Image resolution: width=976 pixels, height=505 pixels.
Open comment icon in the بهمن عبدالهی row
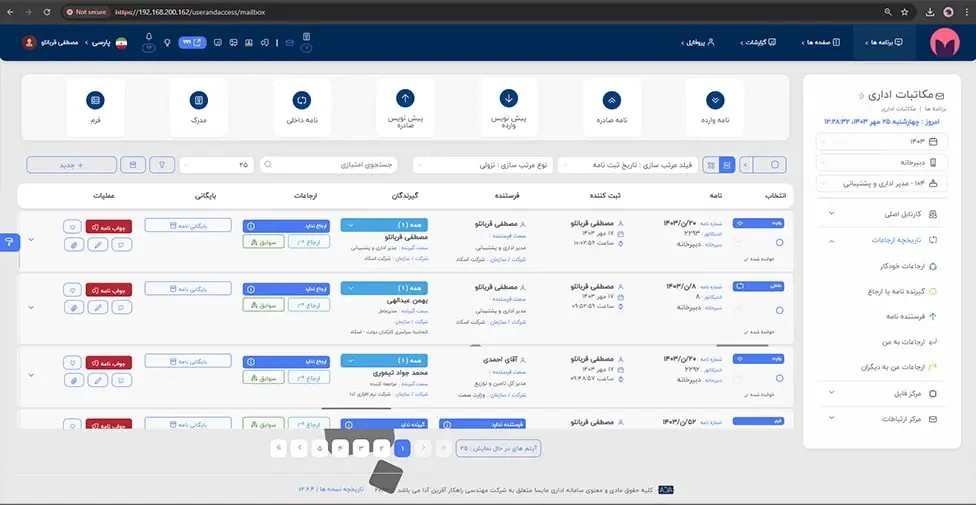(121, 307)
